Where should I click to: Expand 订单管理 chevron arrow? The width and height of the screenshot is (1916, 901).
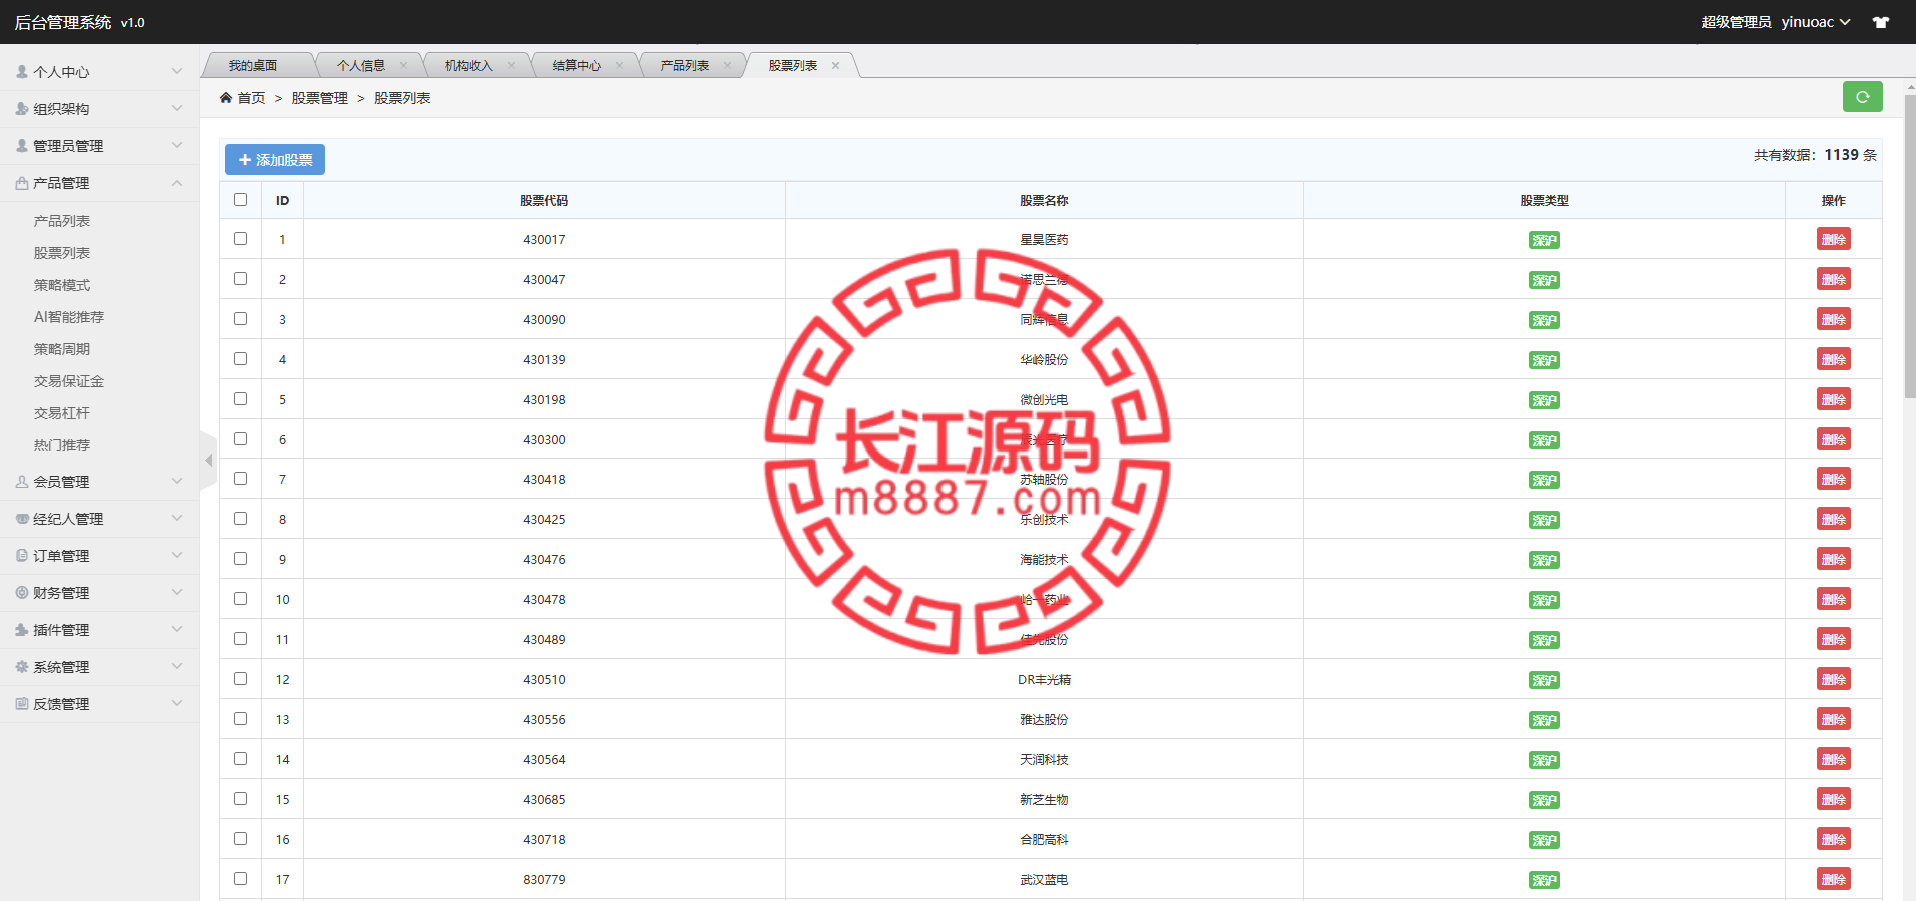[177, 555]
